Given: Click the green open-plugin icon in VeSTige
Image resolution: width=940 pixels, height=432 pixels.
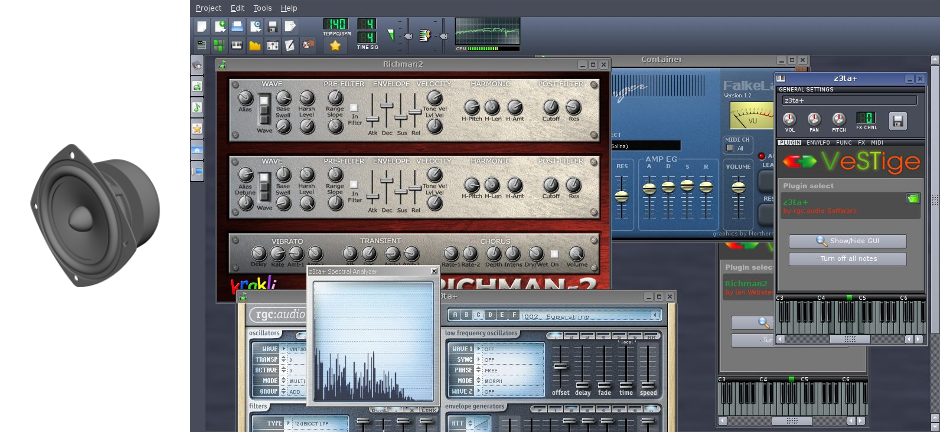Looking at the screenshot, I should 912,199.
